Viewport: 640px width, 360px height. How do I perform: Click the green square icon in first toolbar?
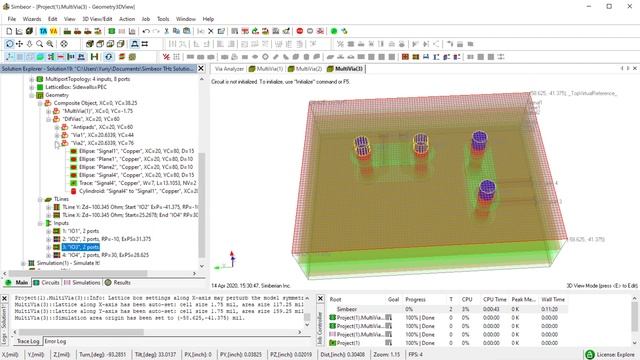point(111,31)
